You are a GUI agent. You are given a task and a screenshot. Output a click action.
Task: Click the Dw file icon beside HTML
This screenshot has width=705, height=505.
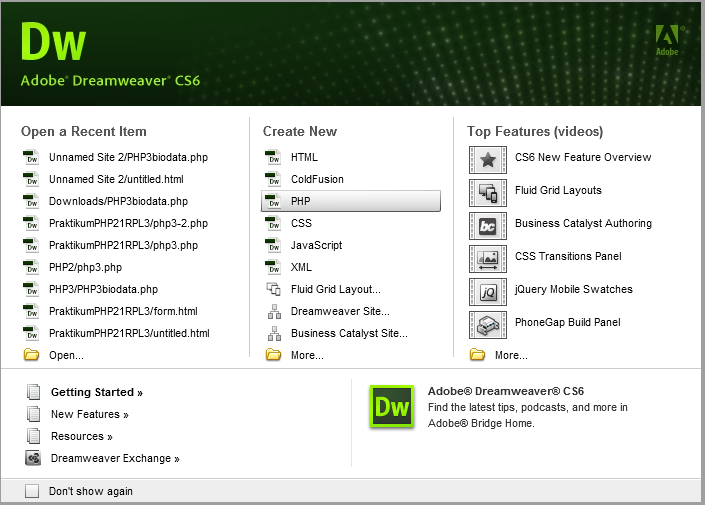coord(273,157)
